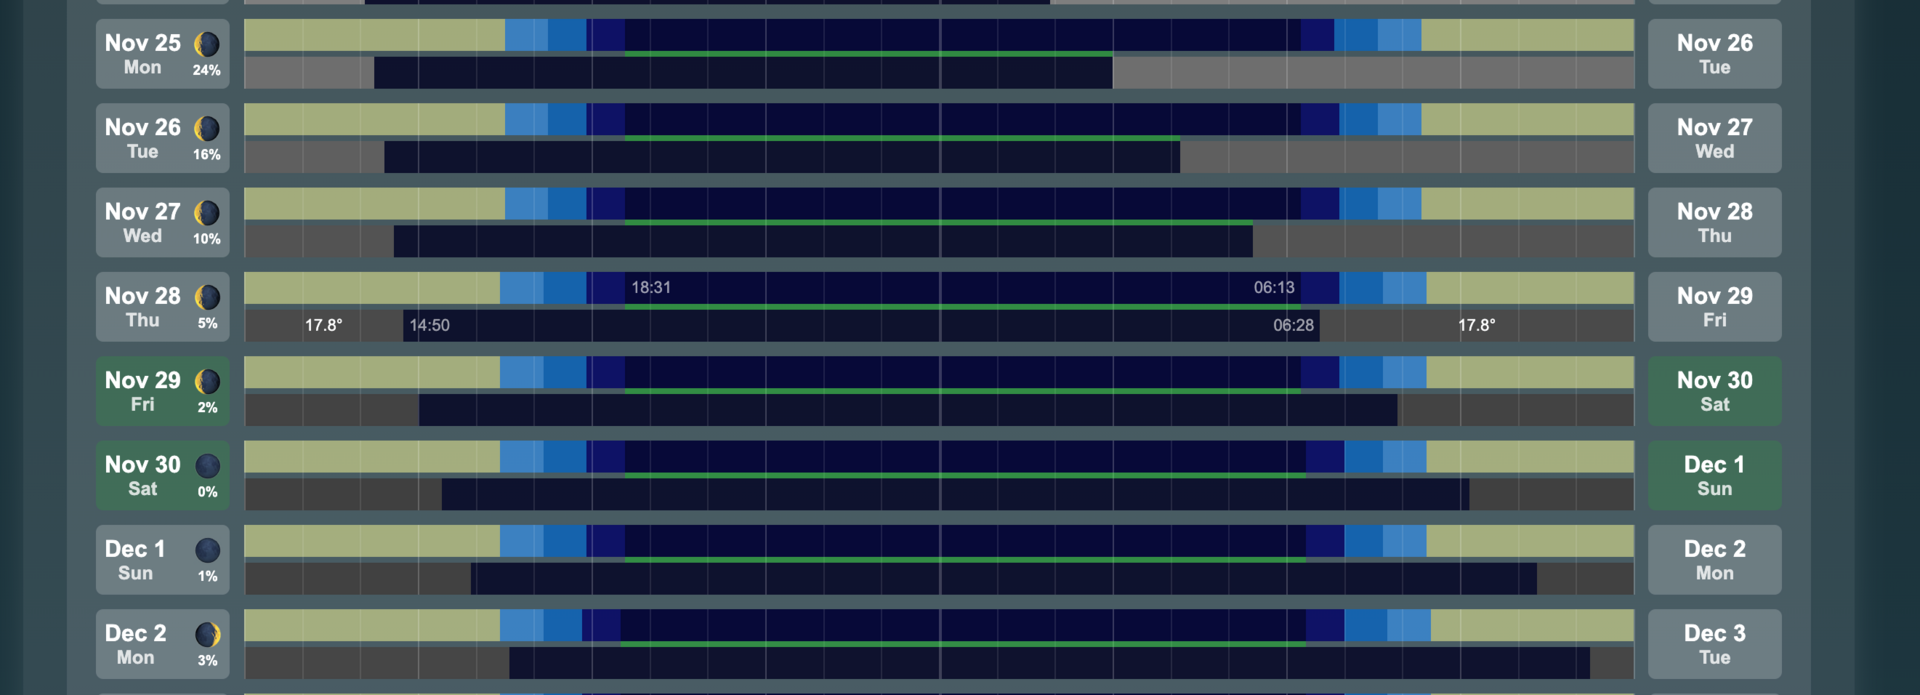Click the Nov 30 row evening daylight segment
This screenshot has height=695, width=1920.
(x=372, y=456)
